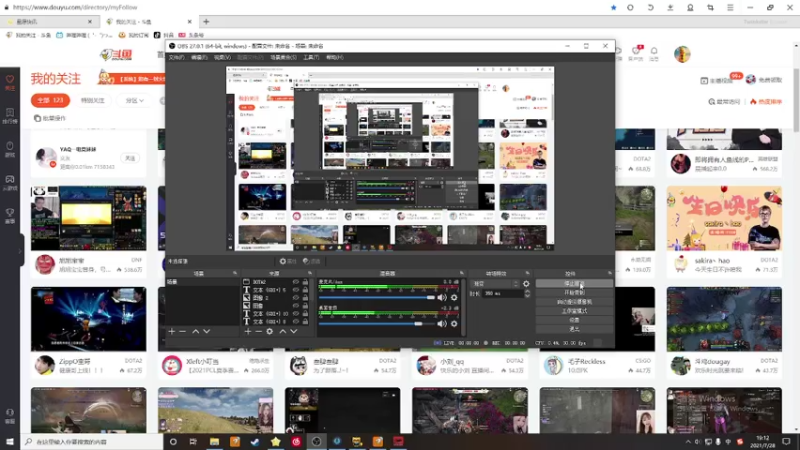Toggle visibility eye for 文本 (GDI+) 10 source
Screen dimensions: 800x450
[295, 314]
